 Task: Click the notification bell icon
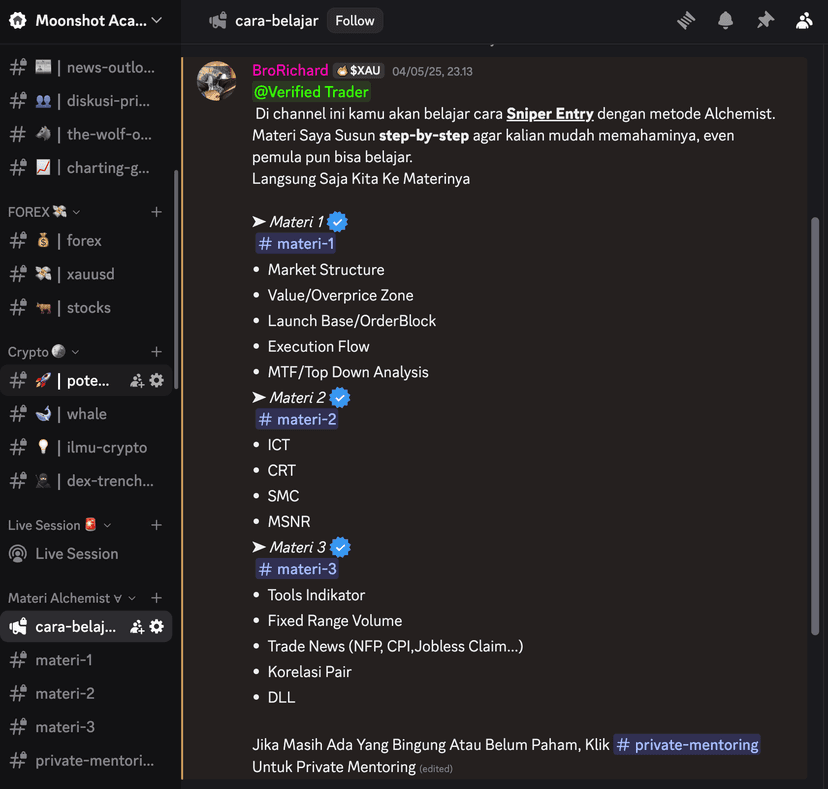pyautogui.click(x=726, y=21)
